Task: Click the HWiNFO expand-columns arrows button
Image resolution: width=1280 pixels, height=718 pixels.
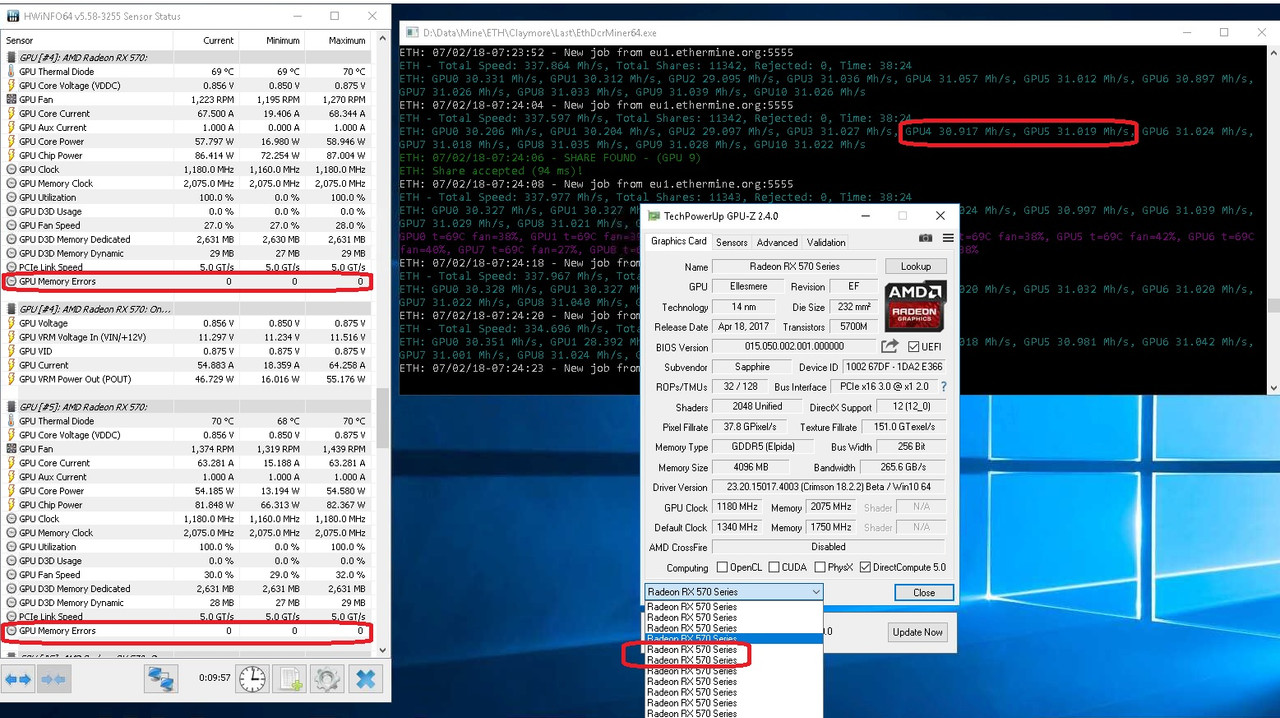Action: [x=19, y=680]
